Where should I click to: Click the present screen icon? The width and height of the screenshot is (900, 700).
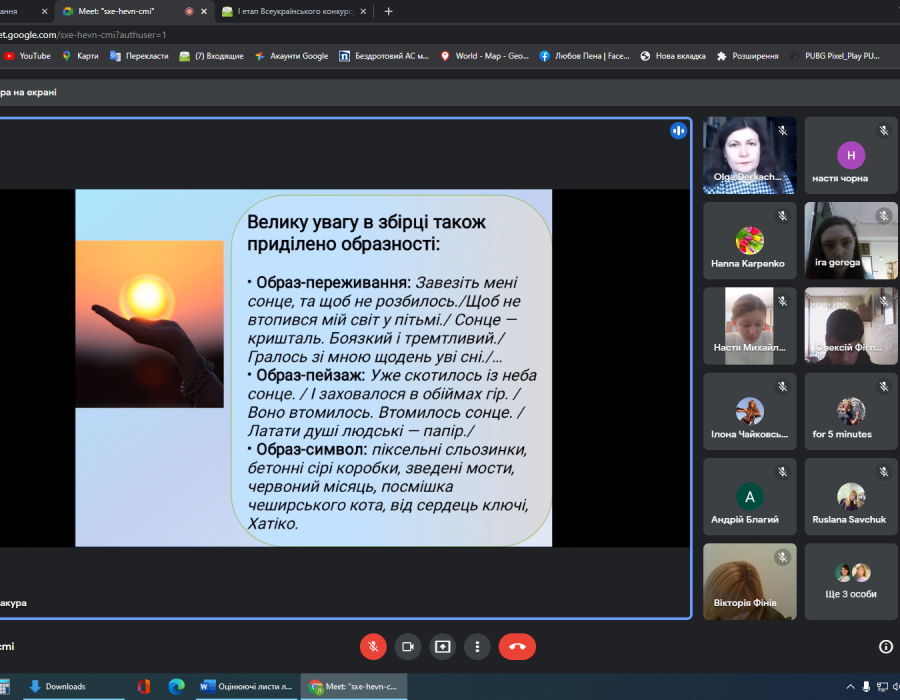click(442, 647)
